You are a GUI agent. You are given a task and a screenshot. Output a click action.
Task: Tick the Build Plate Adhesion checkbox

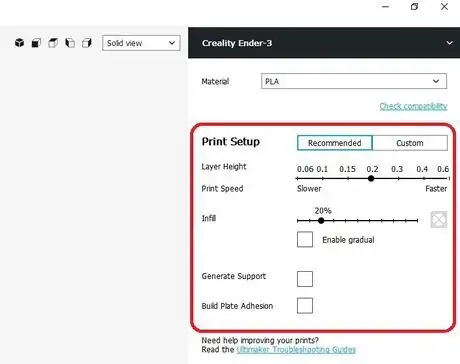tap(305, 306)
